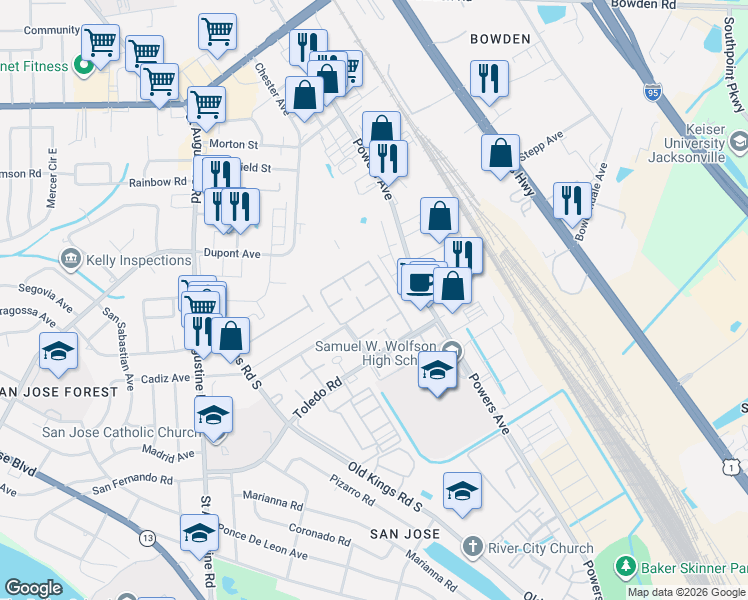Select the restaurant marker below Rainbow Rd
The width and height of the screenshot is (748, 600).
pyautogui.click(x=240, y=207)
